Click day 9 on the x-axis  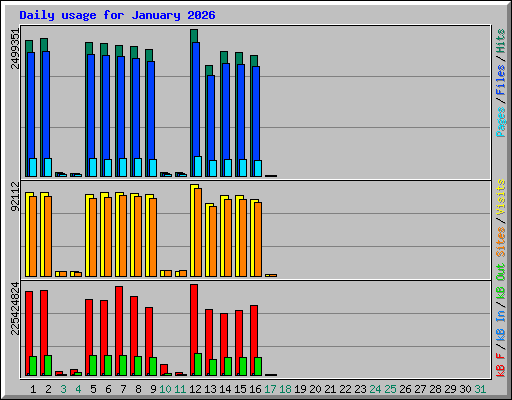[x=153, y=389]
